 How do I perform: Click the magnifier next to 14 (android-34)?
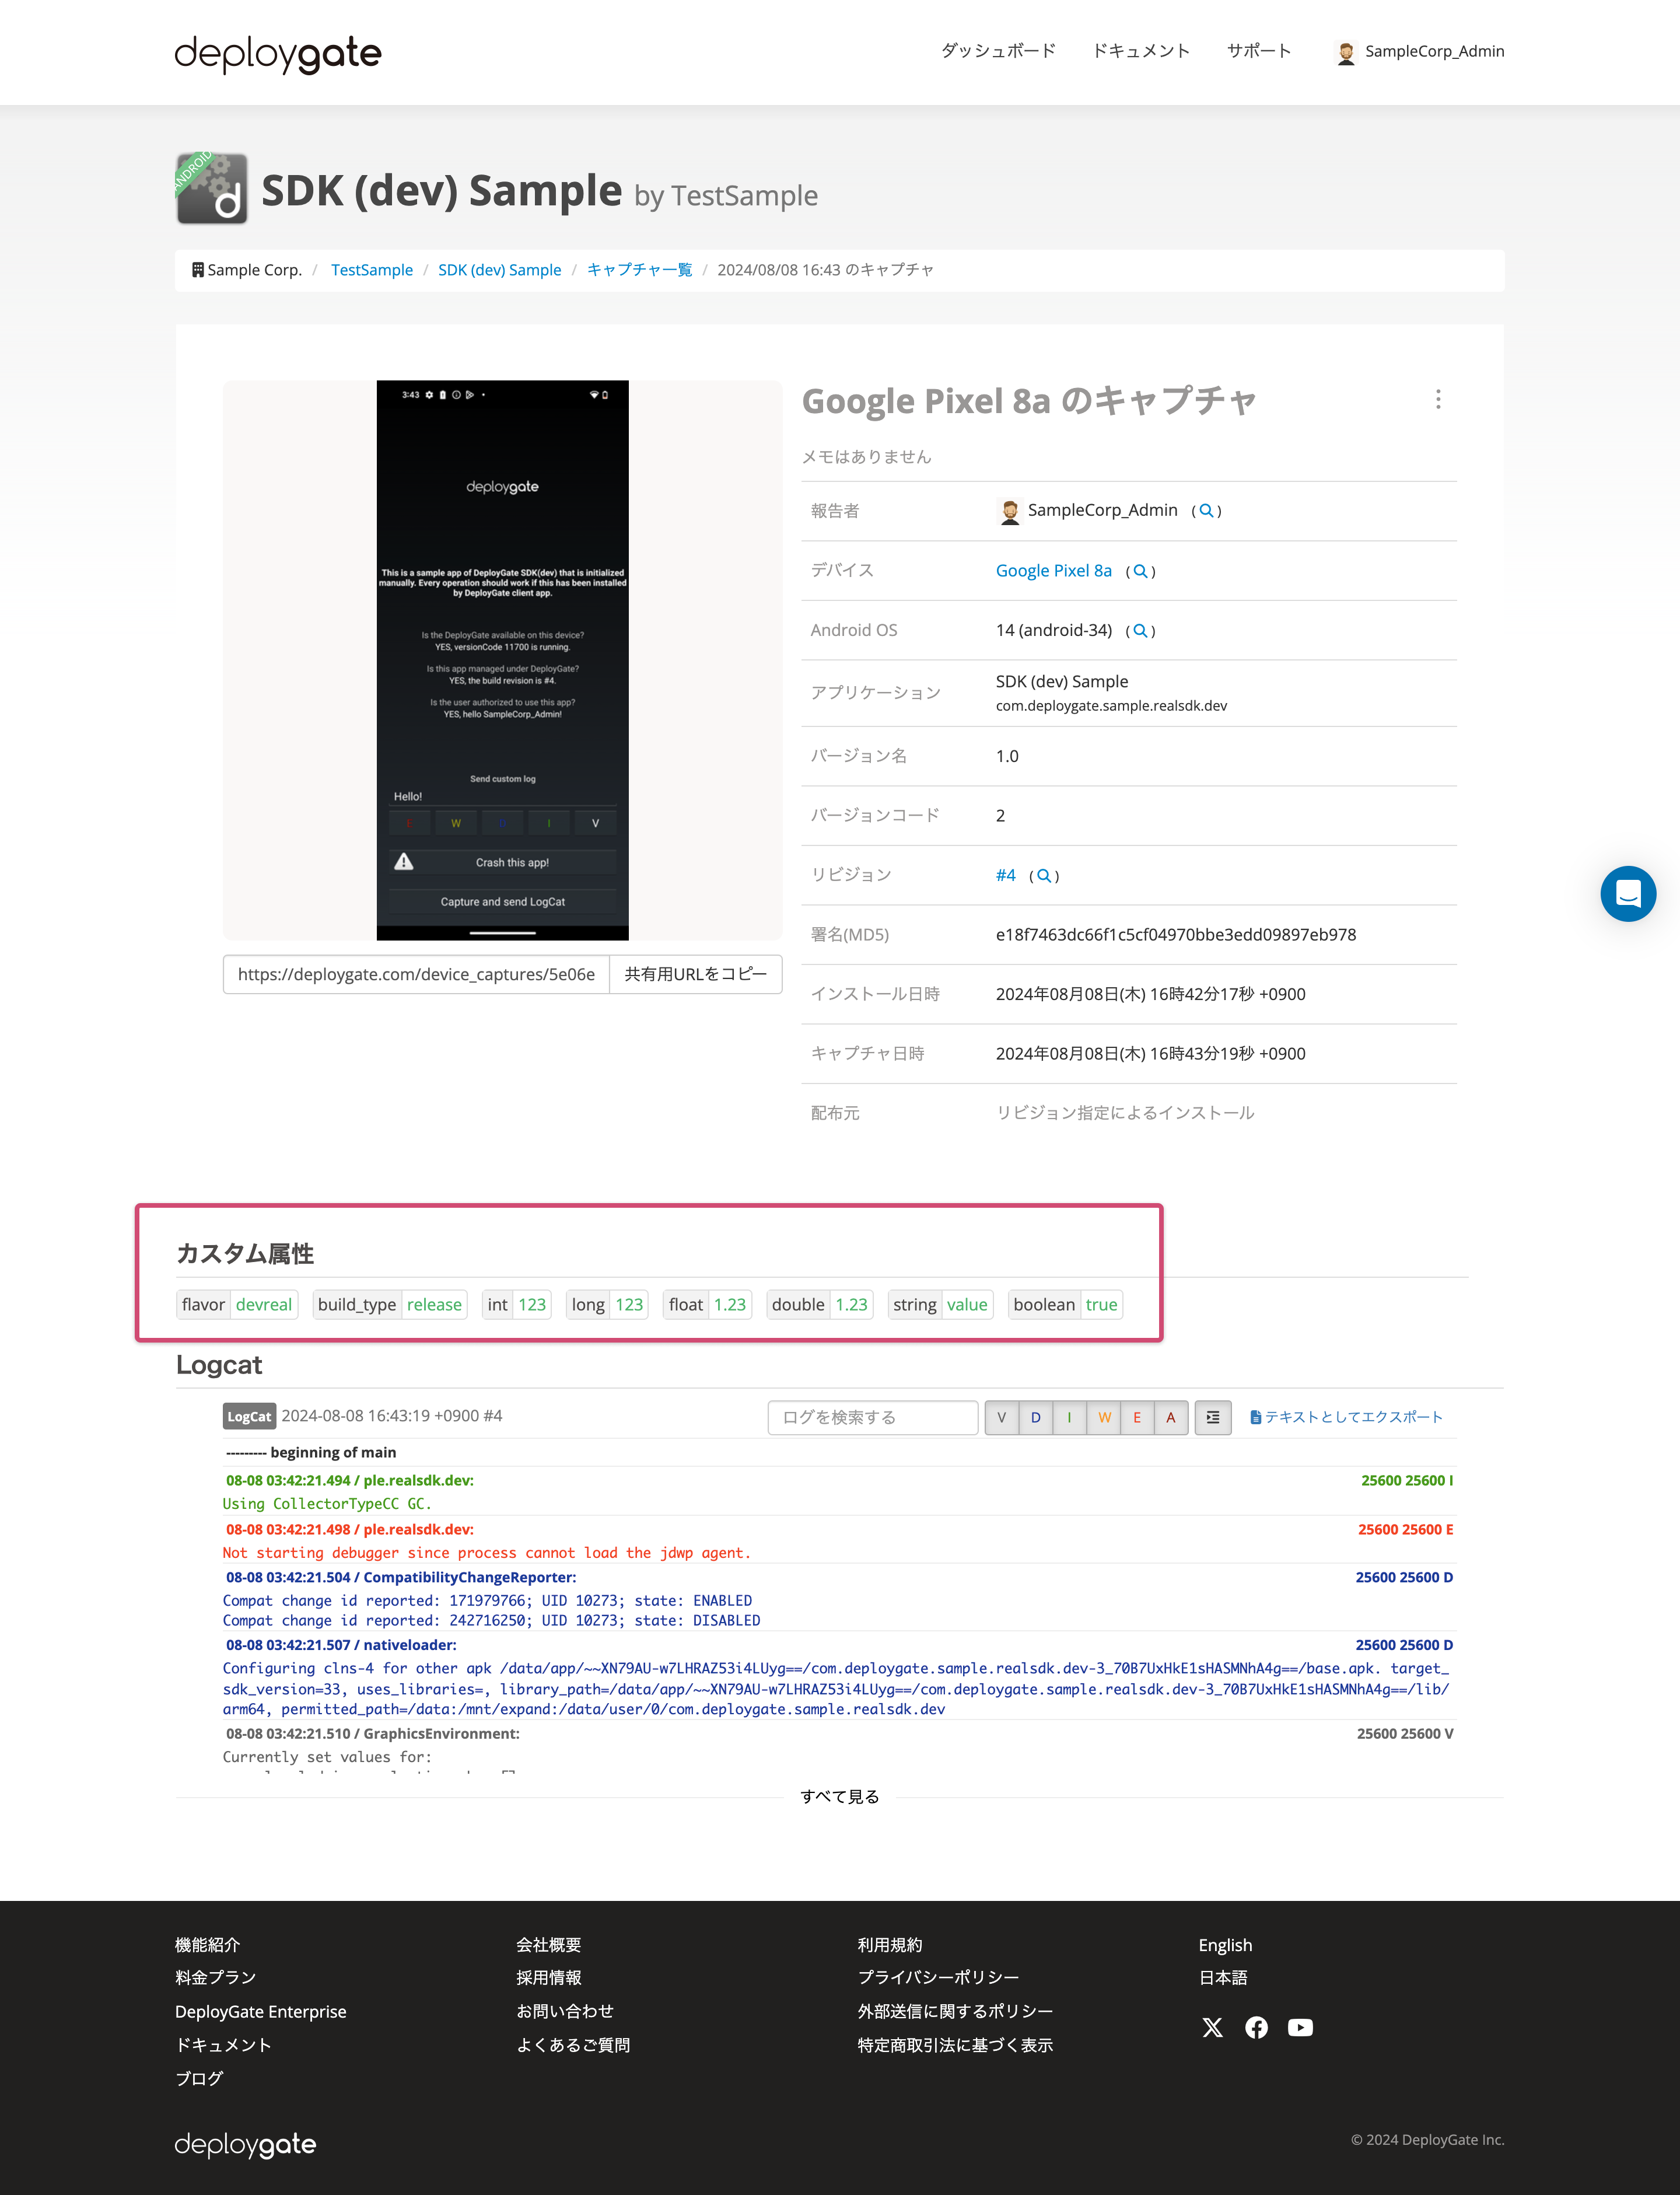[1141, 631]
